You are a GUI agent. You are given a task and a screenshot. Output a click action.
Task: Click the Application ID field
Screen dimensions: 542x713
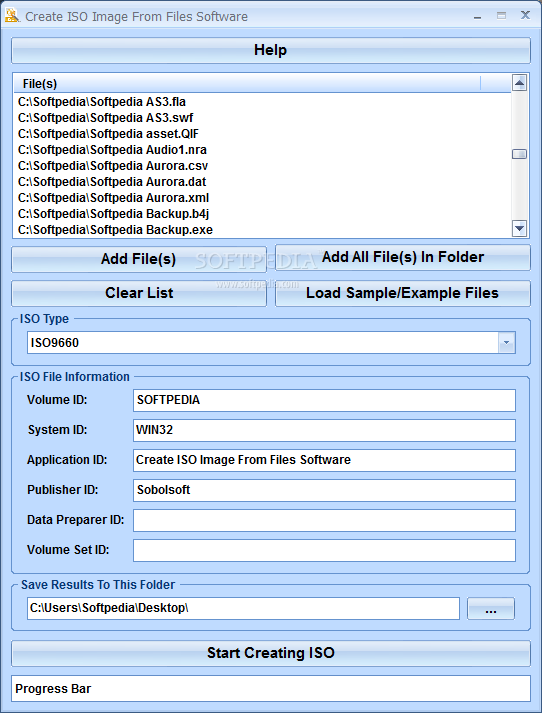point(324,460)
